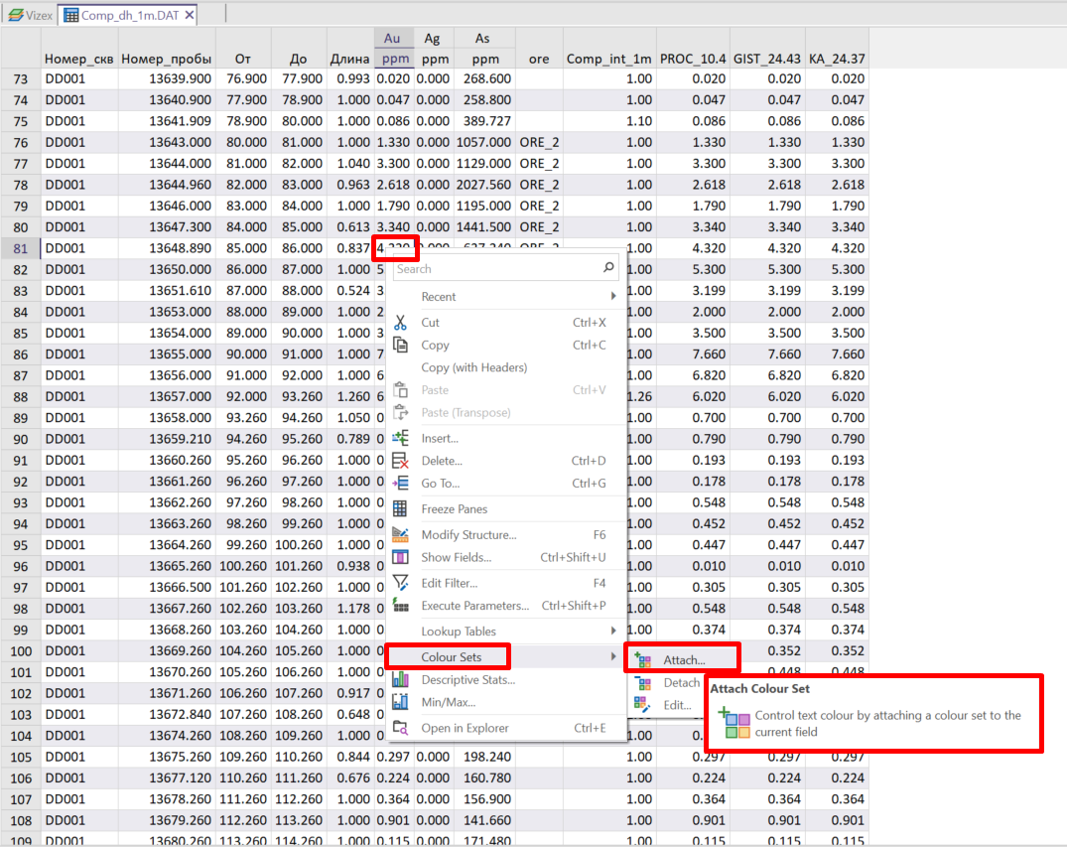Viewport: 1067px width, 847px height.
Task: Click the Edit Filter funnel icon
Action: 401,583
